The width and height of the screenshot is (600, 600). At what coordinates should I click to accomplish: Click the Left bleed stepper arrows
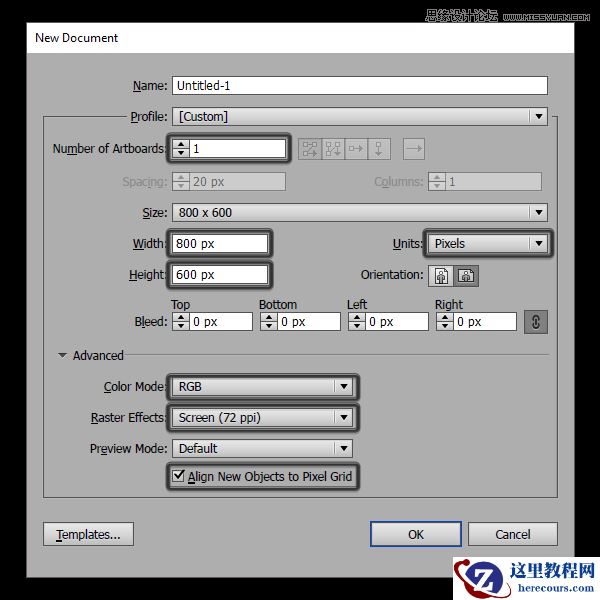(x=357, y=322)
